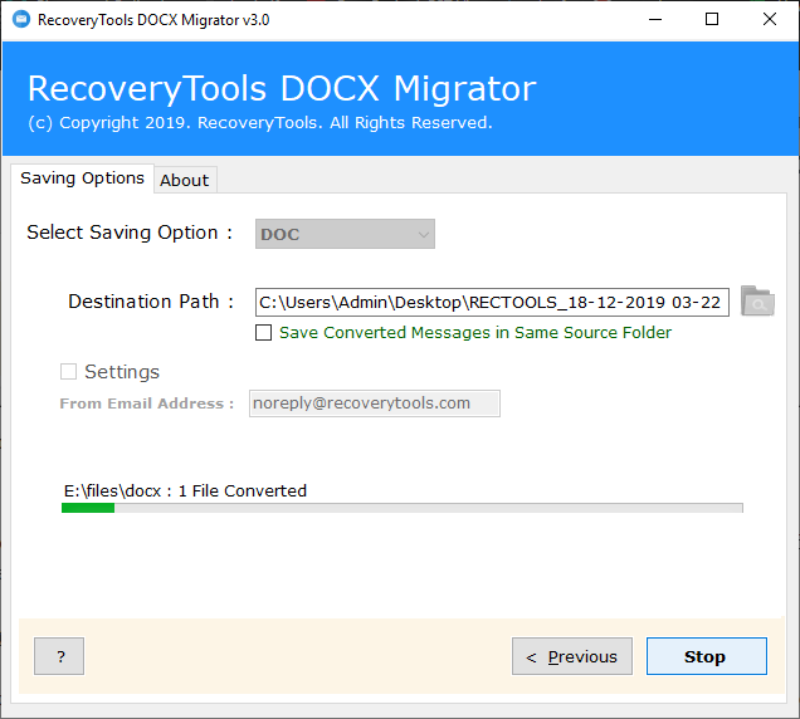Open the Select Saving Option DOC dropdown
This screenshot has height=719, width=800.
(345, 234)
